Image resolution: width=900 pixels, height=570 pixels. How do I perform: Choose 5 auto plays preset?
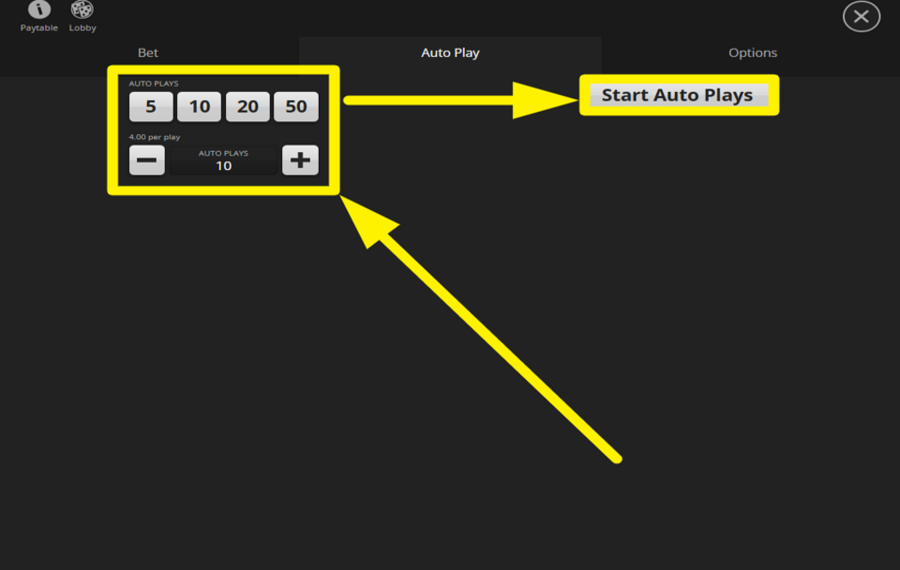click(x=151, y=106)
